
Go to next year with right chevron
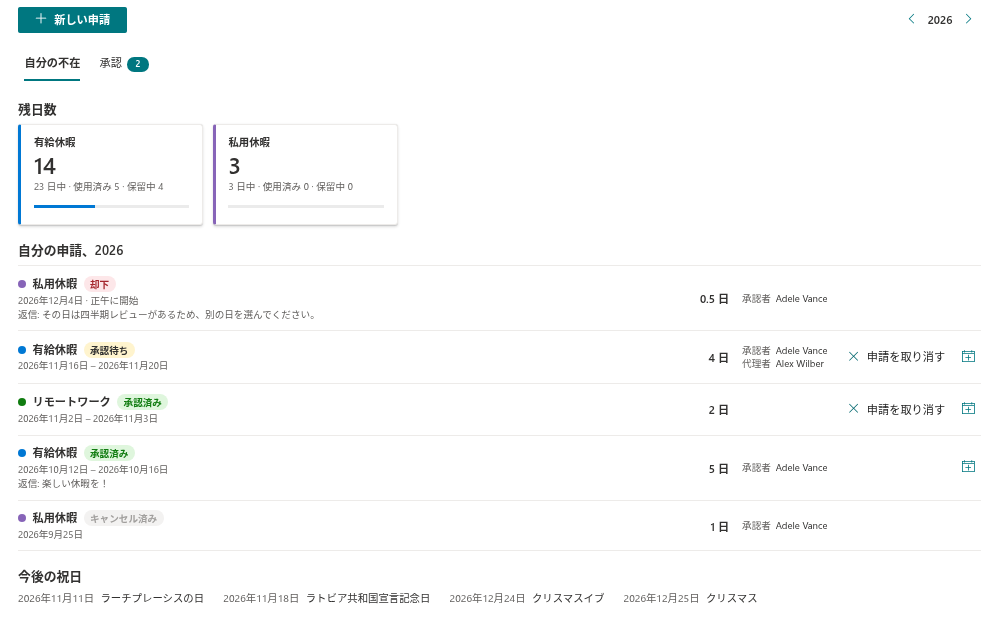[x=968, y=19]
